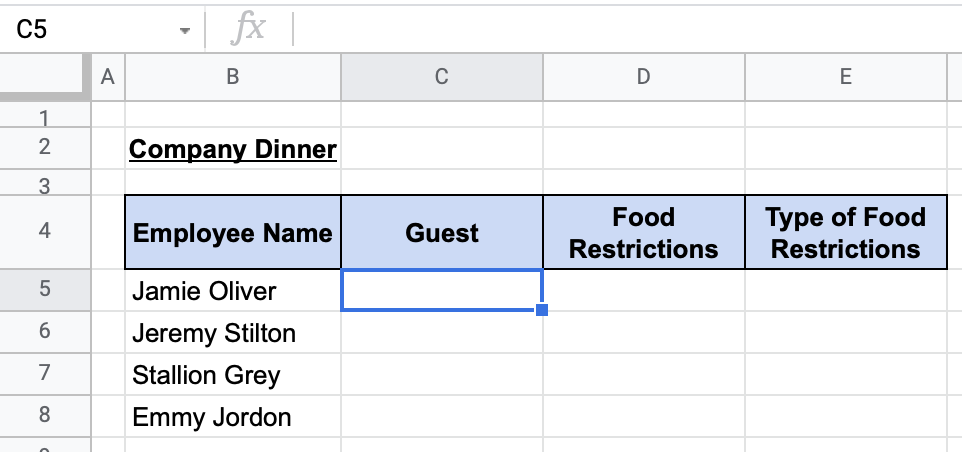Select column C header

[441, 76]
